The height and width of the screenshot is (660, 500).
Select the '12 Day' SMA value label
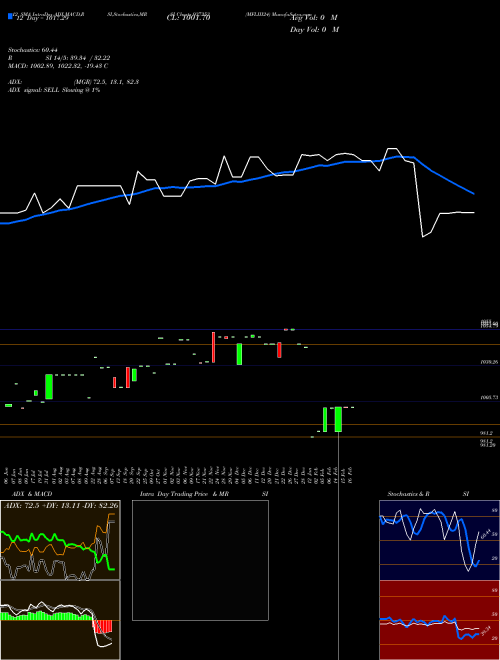41,18
